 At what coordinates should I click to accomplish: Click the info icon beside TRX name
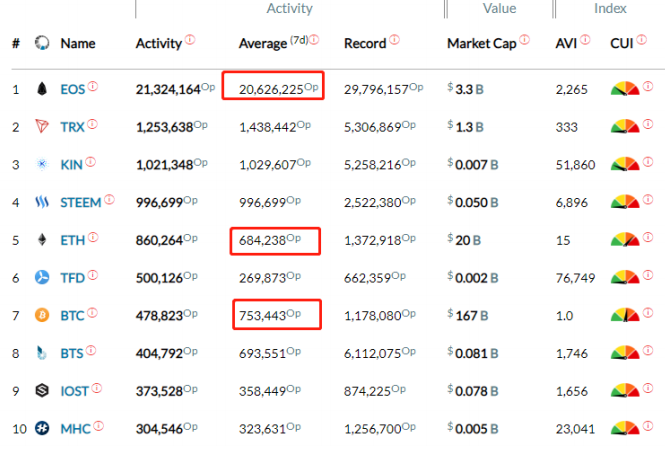click(92, 124)
